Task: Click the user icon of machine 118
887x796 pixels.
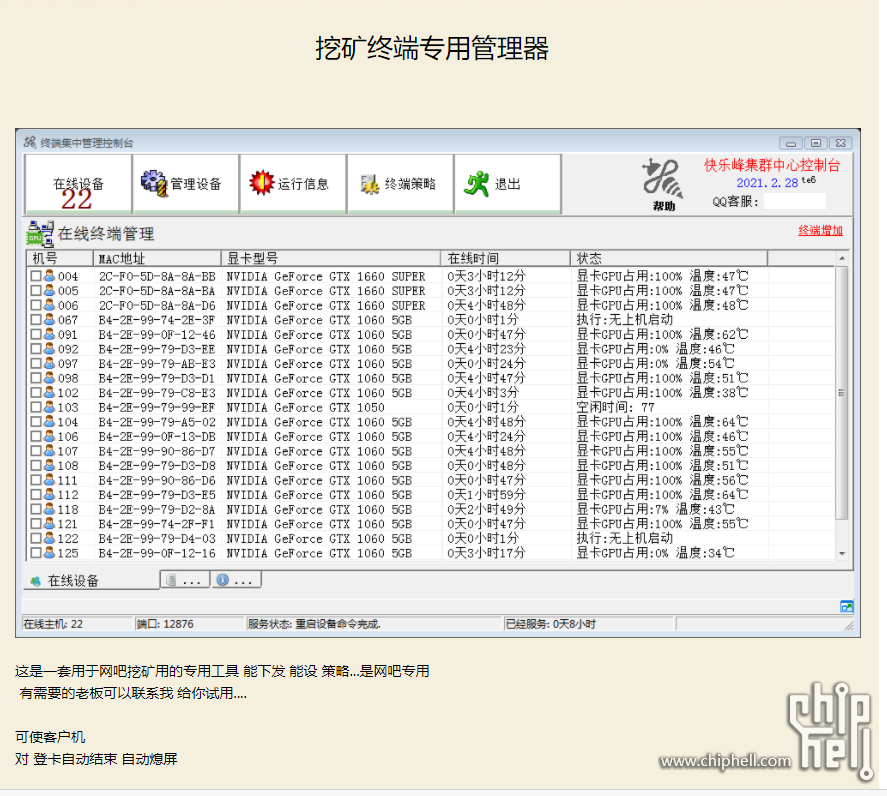Action: [x=50, y=509]
